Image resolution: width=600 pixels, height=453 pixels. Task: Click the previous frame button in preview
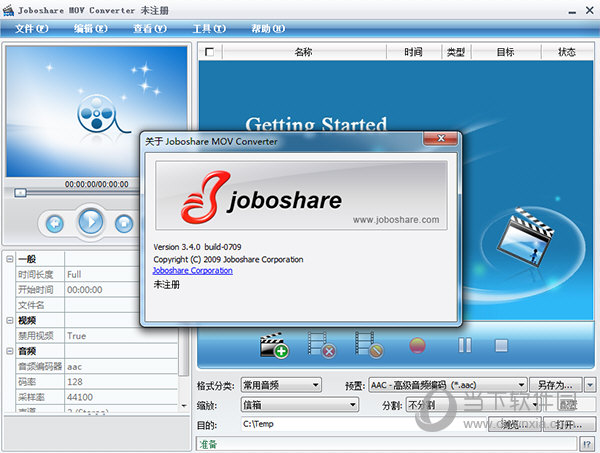54,223
